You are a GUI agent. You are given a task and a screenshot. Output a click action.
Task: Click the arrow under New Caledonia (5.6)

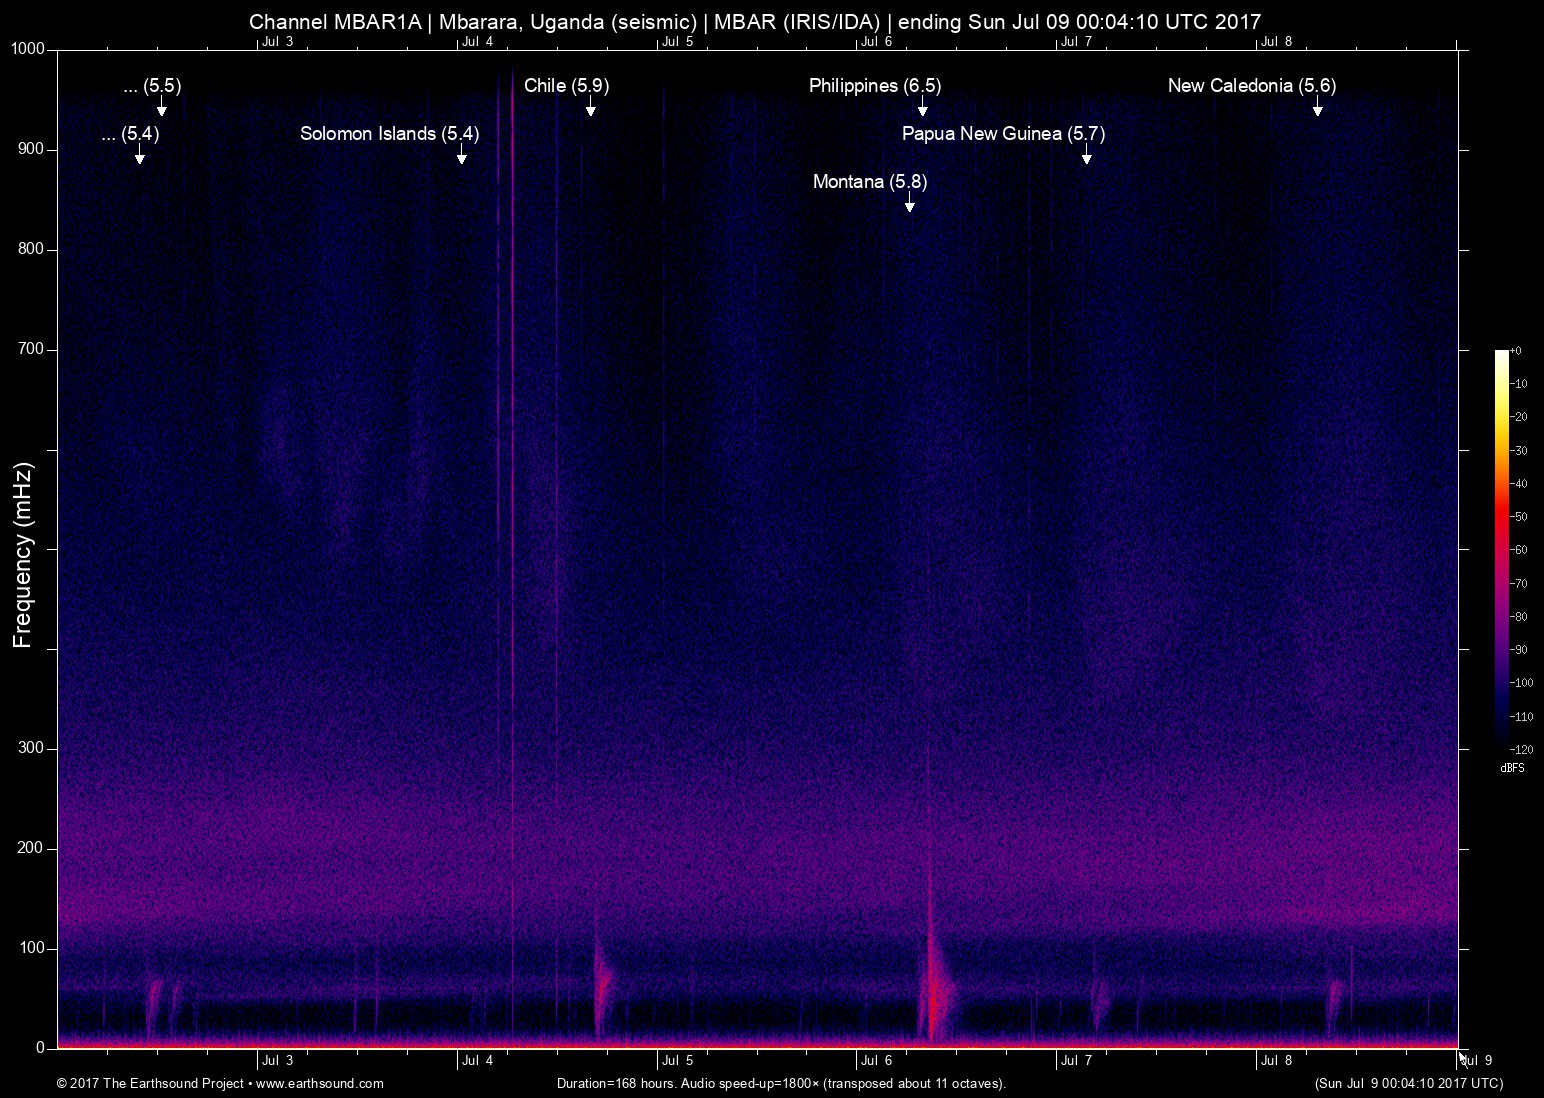tap(1317, 106)
